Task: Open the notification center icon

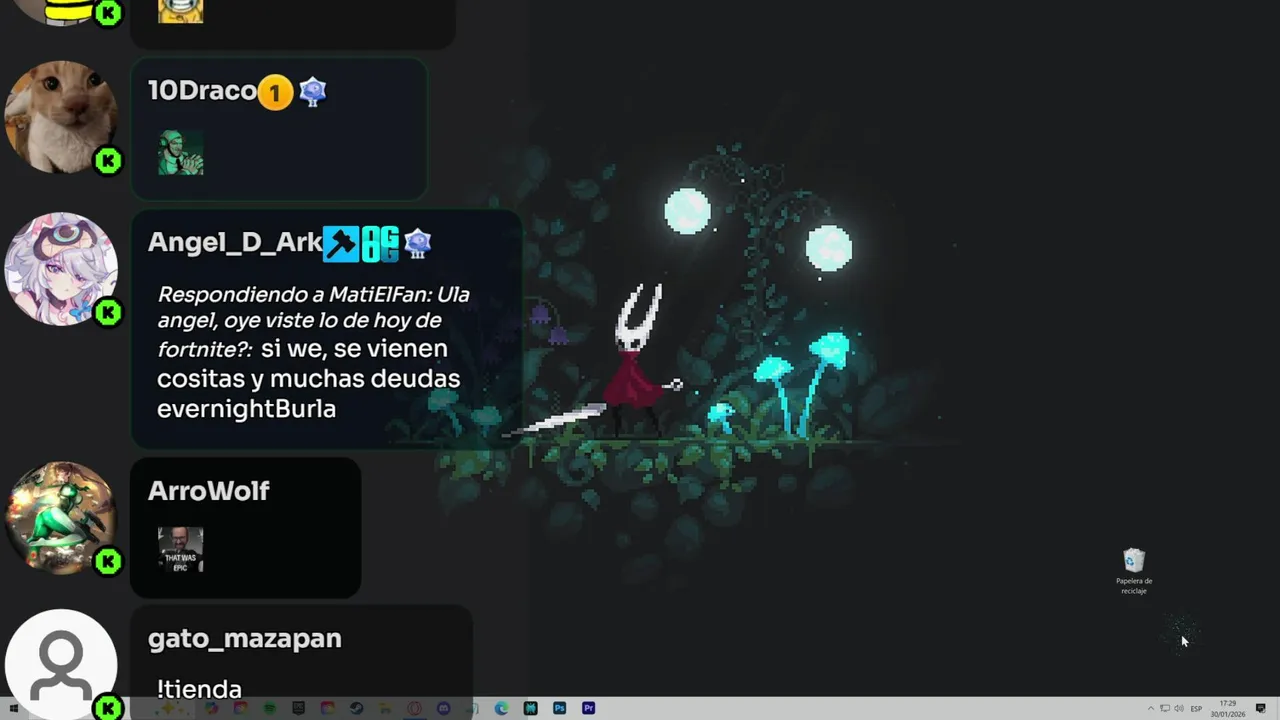Action: click(x=1260, y=708)
